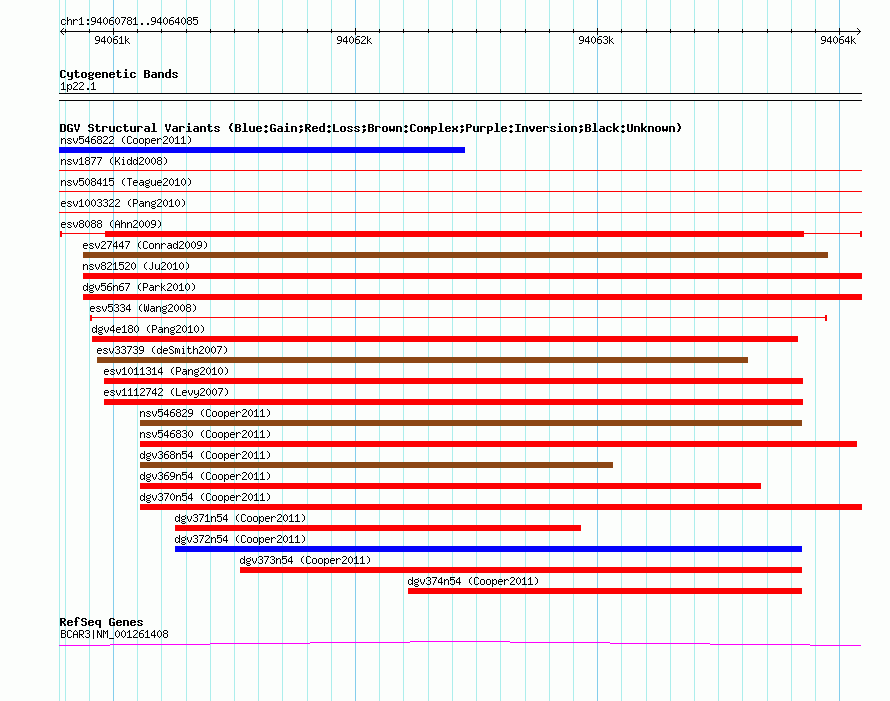Click the blue nsv546822 gain bar

pos(262,150)
